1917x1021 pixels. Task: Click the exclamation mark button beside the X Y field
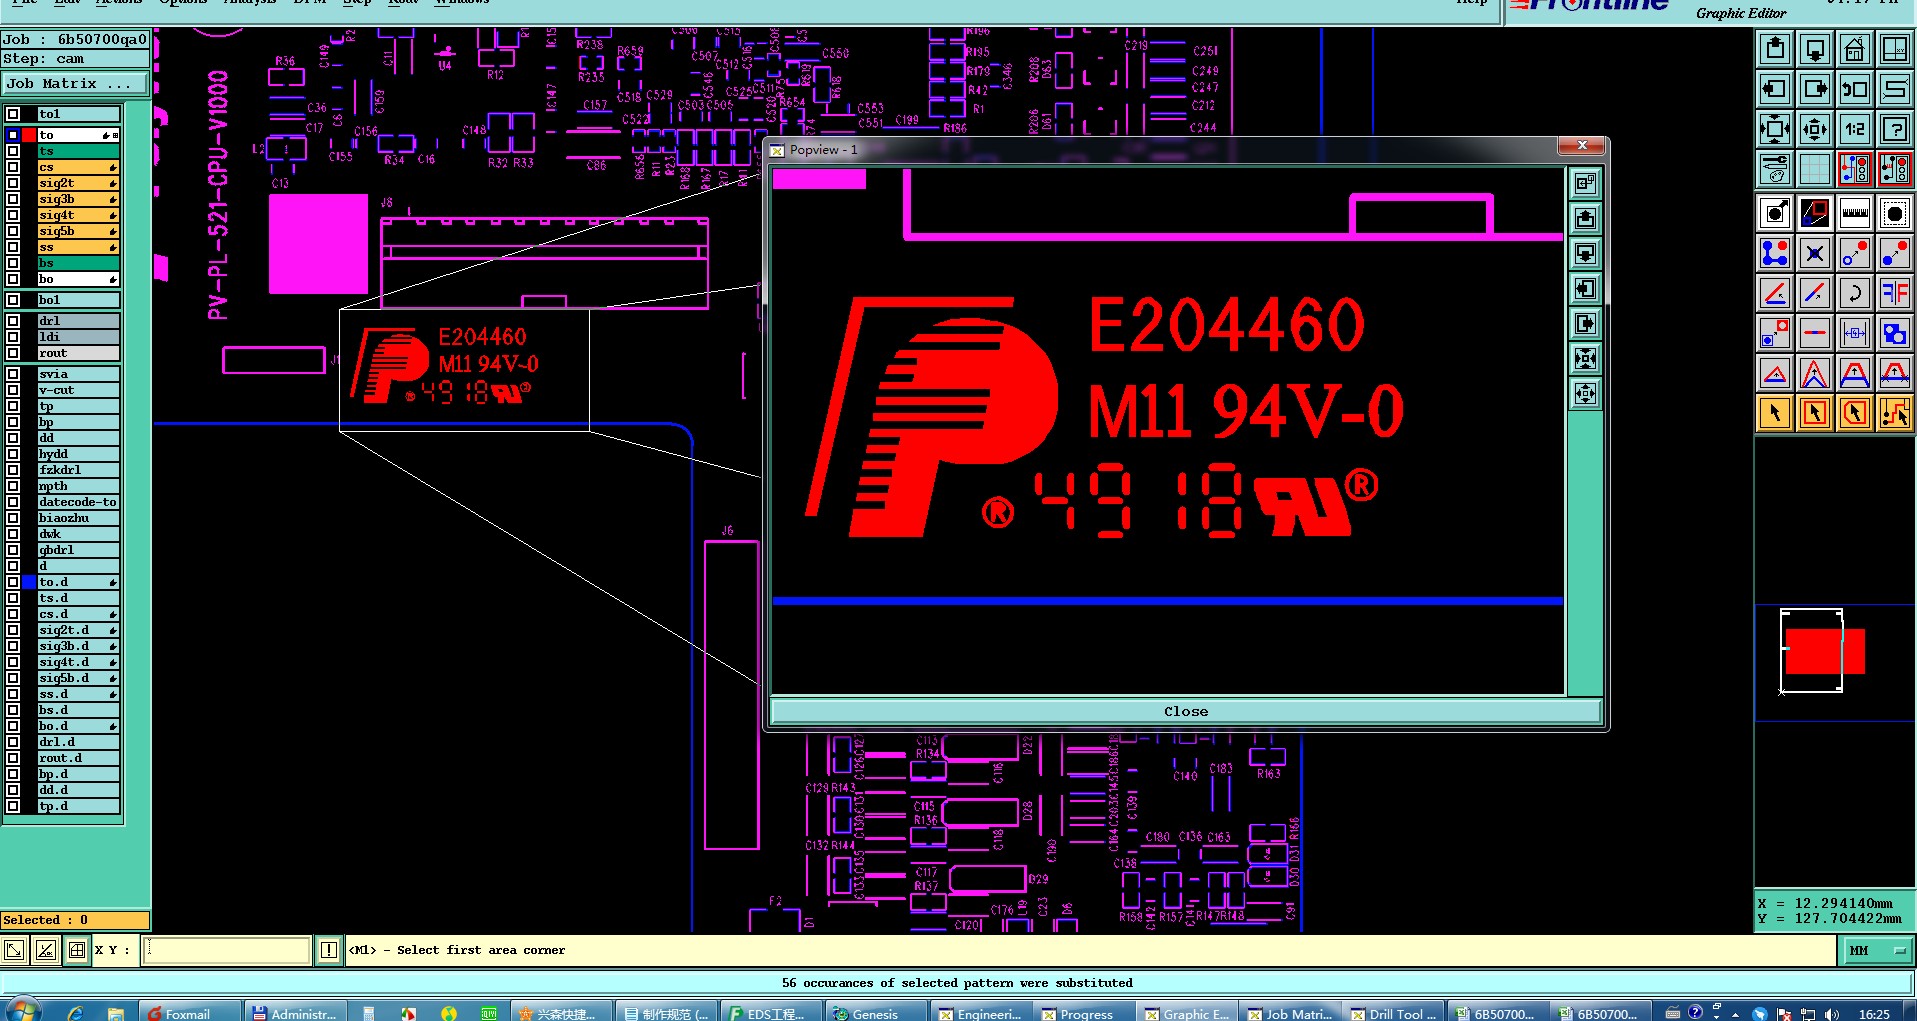click(x=329, y=950)
